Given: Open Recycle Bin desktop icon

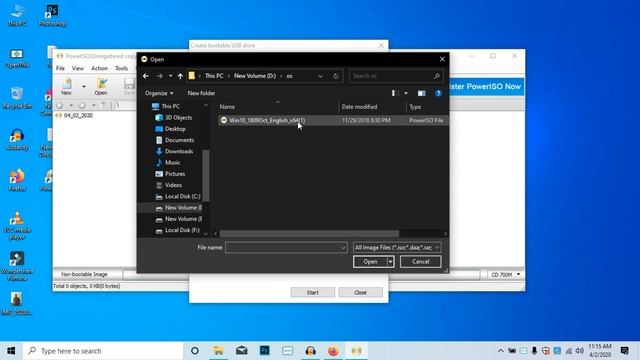Looking at the screenshot, I should tap(17, 98).
